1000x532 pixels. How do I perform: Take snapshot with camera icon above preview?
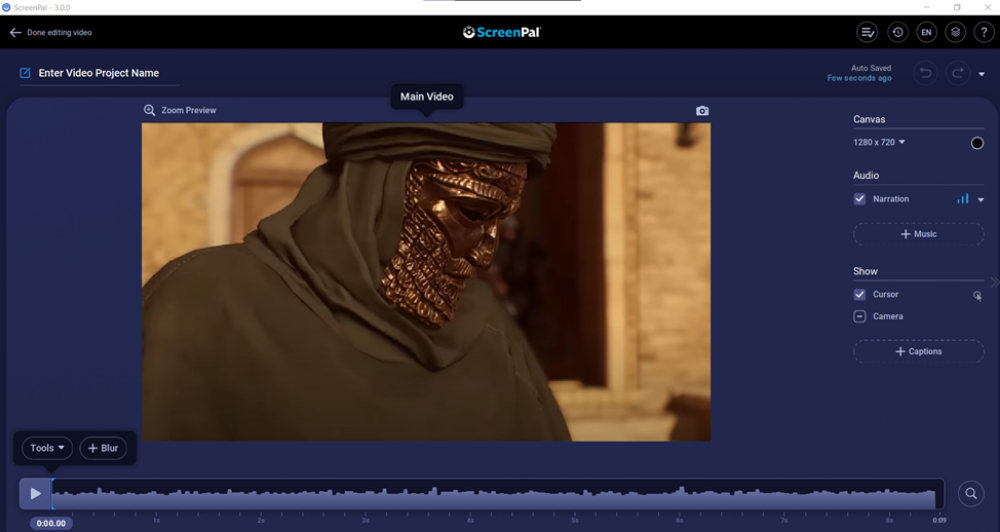tap(702, 111)
